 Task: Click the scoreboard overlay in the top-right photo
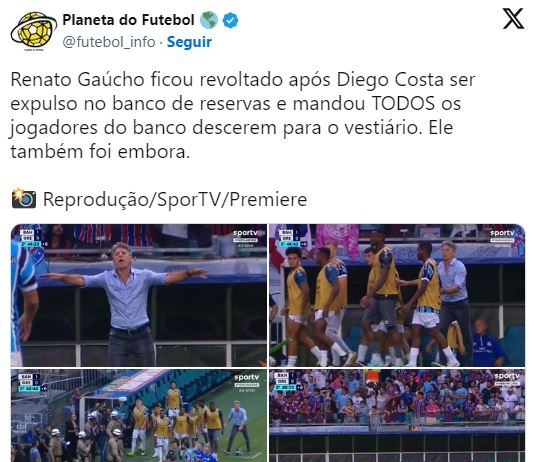(x=290, y=238)
